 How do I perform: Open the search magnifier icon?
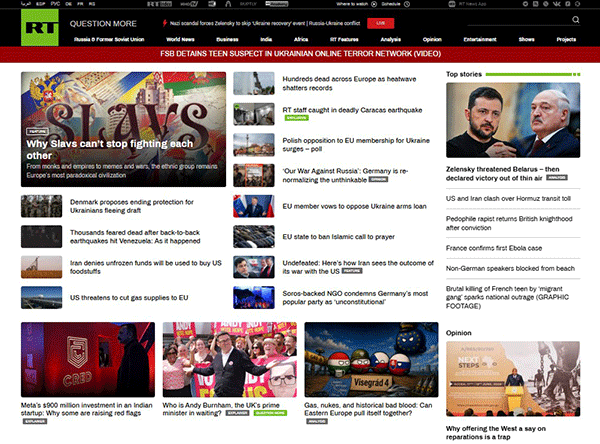(576, 20)
